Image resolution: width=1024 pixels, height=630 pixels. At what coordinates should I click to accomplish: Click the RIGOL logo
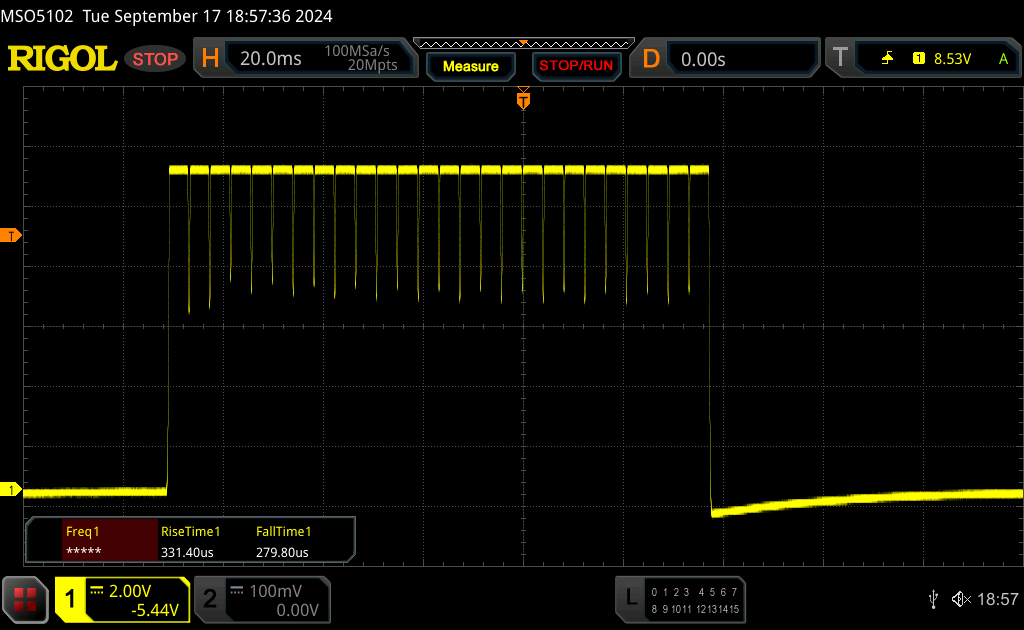[62, 59]
